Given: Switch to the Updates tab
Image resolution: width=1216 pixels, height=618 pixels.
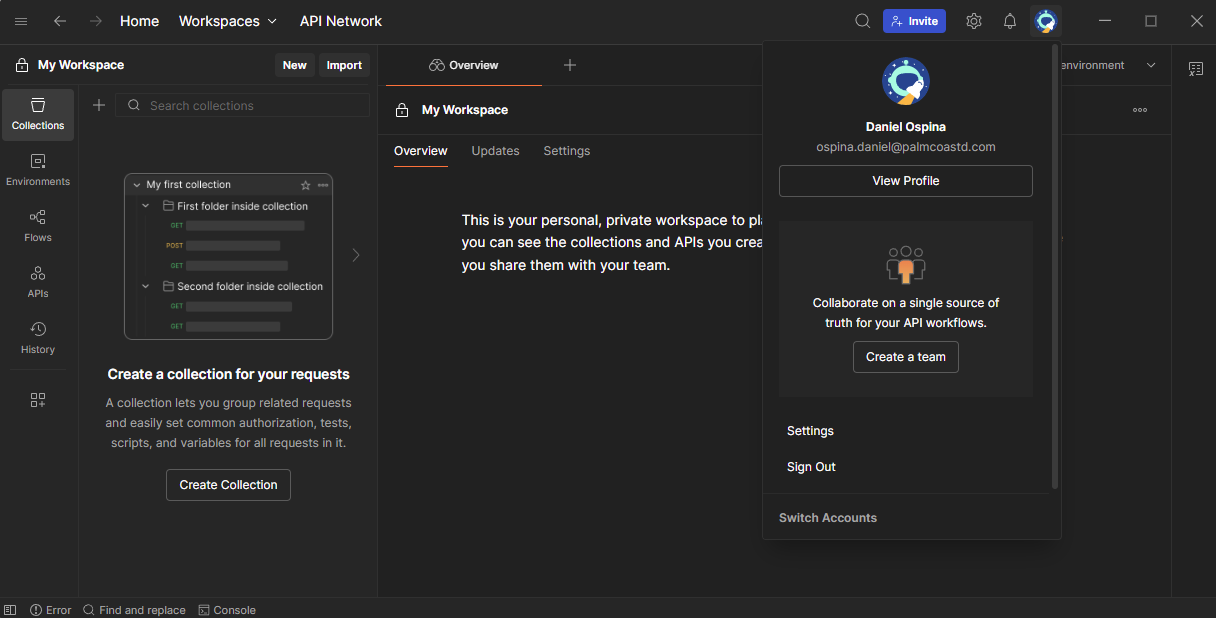Looking at the screenshot, I should click(x=495, y=151).
